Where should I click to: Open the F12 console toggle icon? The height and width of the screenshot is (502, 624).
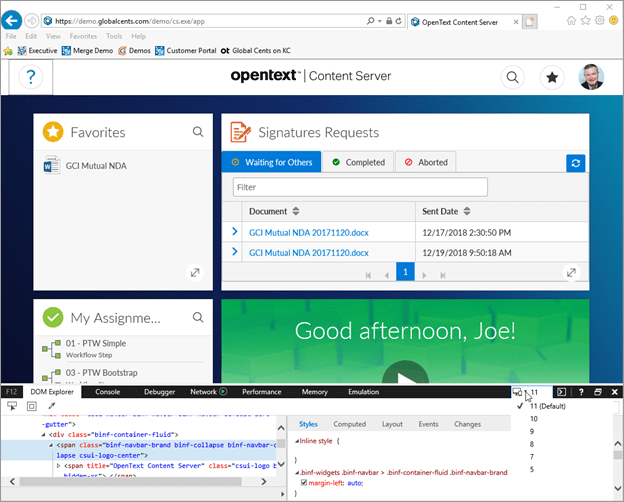561,392
